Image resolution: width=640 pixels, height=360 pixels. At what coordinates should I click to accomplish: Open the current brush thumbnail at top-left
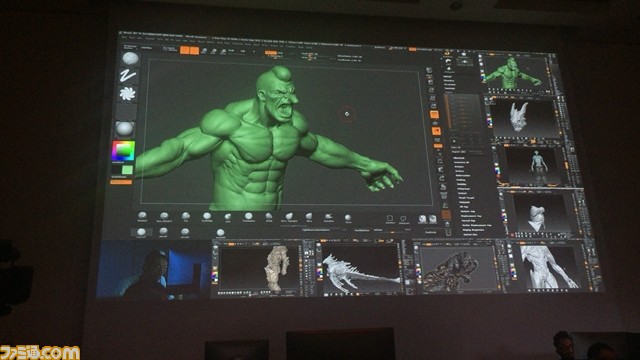(130, 58)
